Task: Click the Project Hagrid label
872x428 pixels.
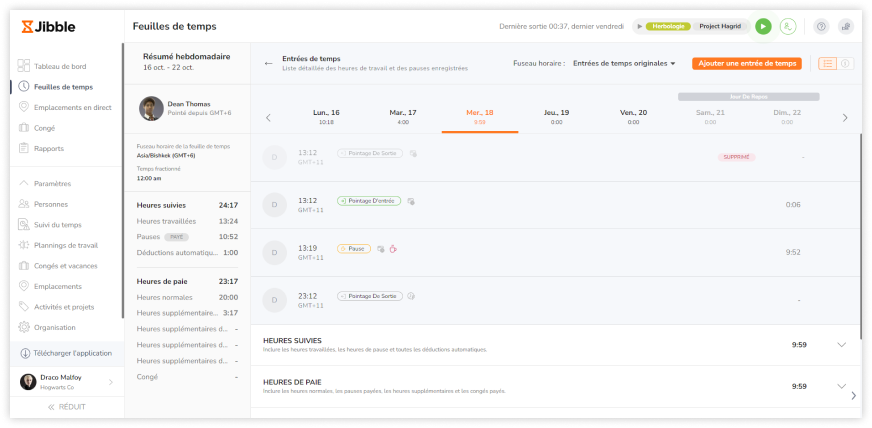Action: tap(720, 26)
